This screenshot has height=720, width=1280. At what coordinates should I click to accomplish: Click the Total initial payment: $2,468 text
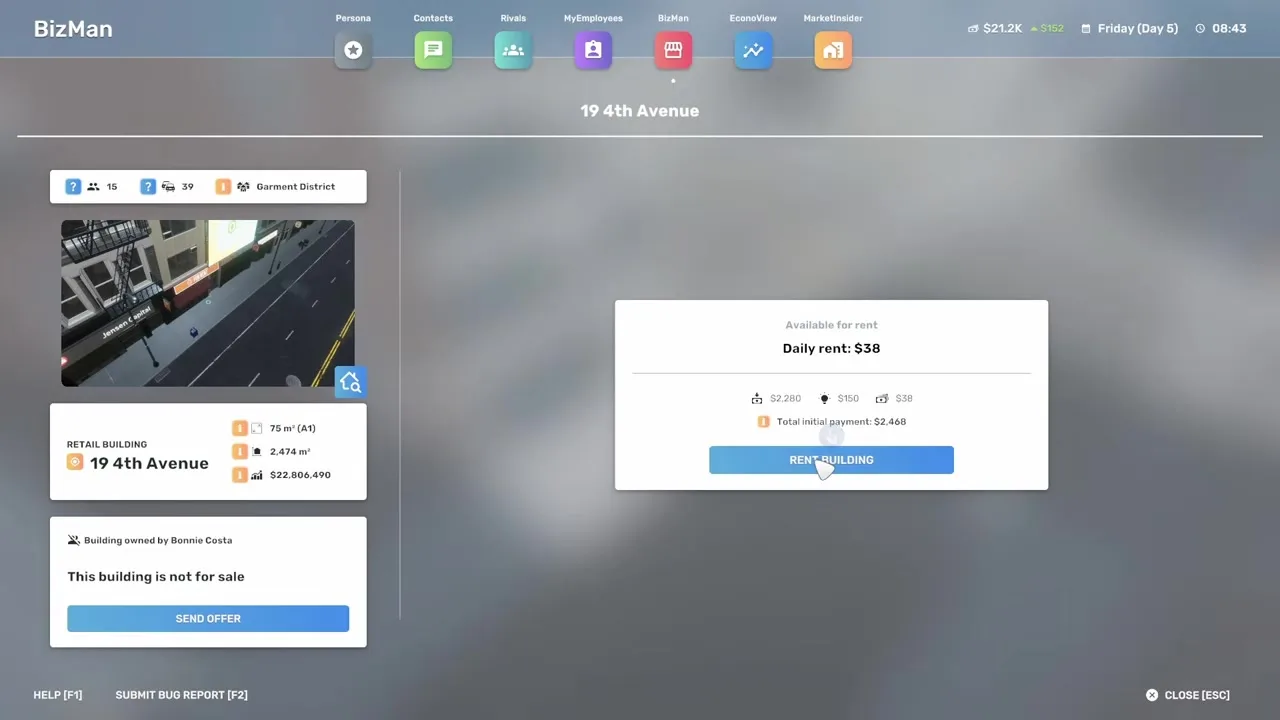tap(841, 422)
